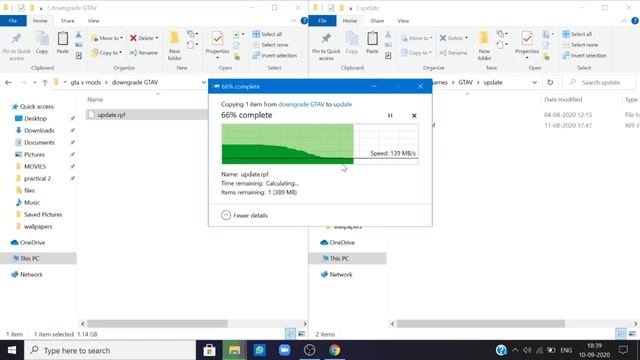
Task: Click downgrade GTAV link in copy dialog
Action: click(301, 104)
